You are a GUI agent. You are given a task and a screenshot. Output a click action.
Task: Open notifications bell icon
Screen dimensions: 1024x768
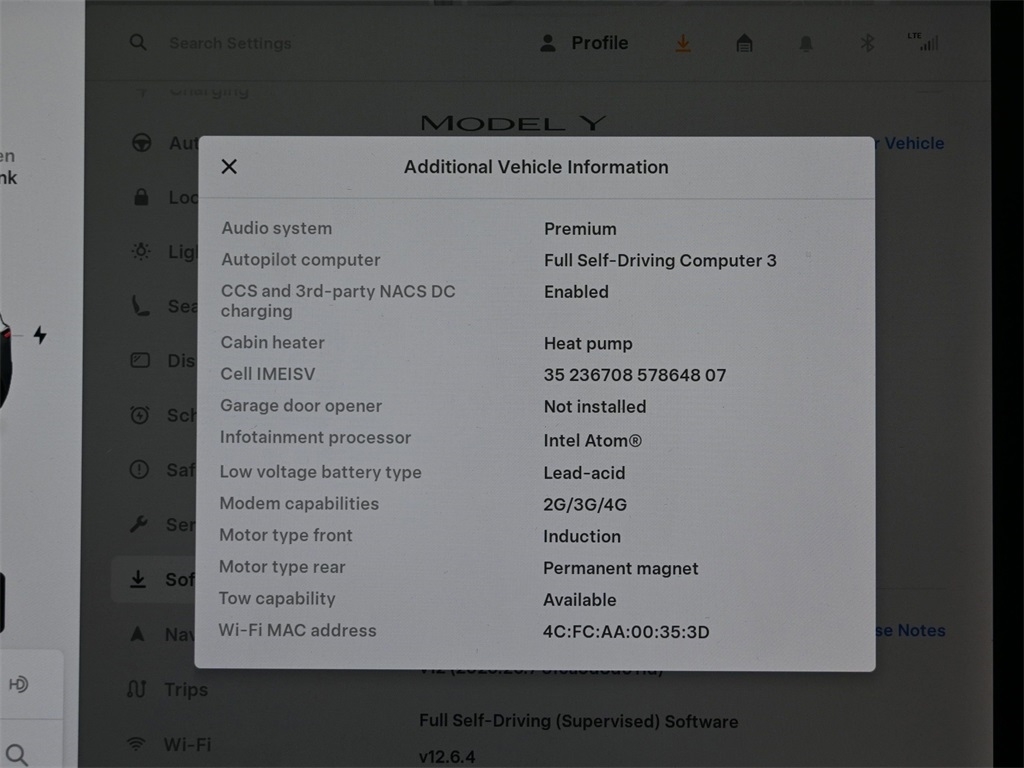pyautogui.click(x=806, y=44)
